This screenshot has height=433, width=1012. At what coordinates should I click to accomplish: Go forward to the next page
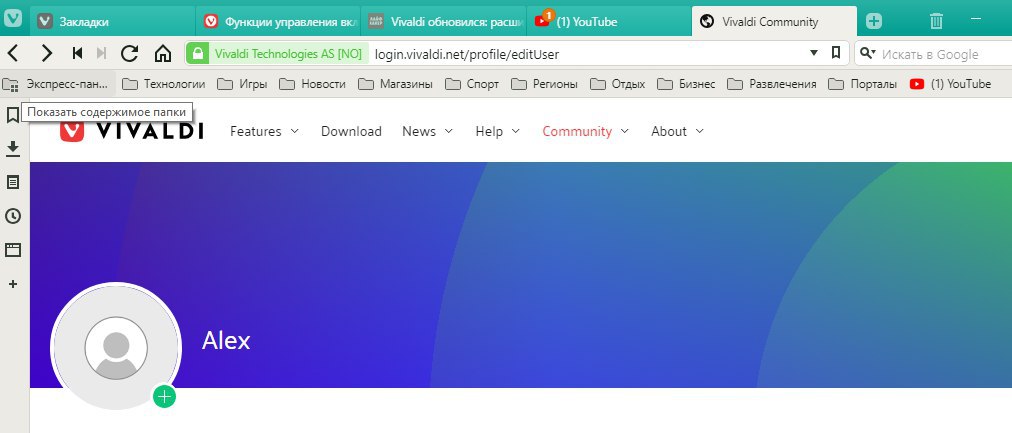pyautogui.click(x=46, y=54)
